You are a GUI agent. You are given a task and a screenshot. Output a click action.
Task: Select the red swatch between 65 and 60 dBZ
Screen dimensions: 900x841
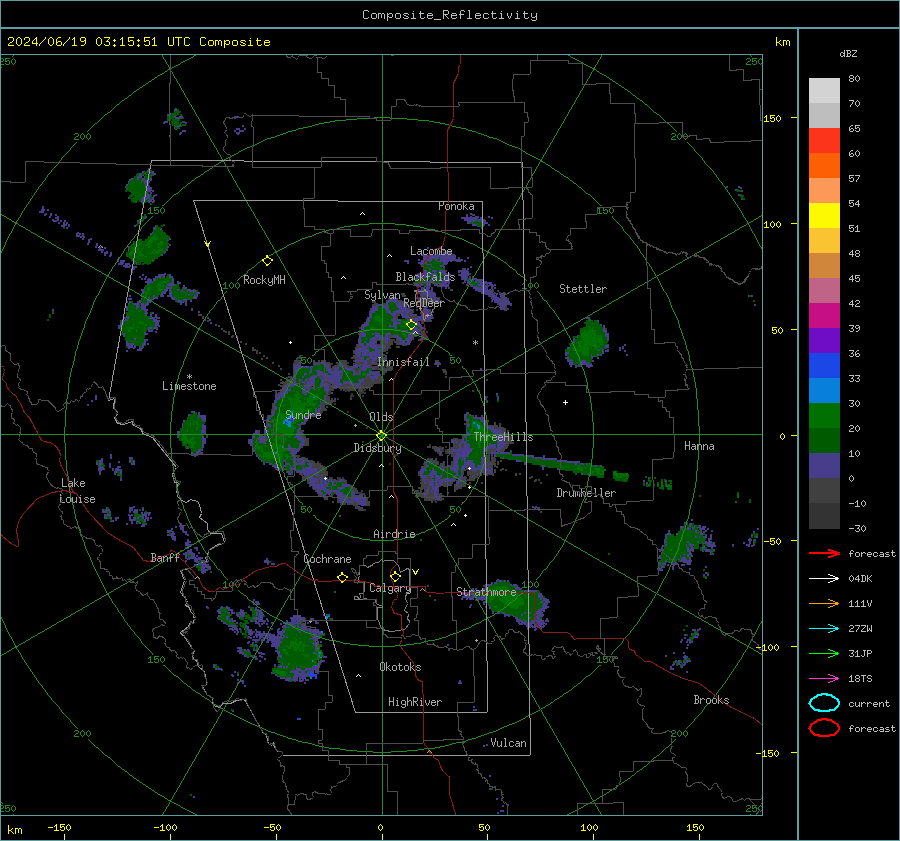click(x=824, y=140)
